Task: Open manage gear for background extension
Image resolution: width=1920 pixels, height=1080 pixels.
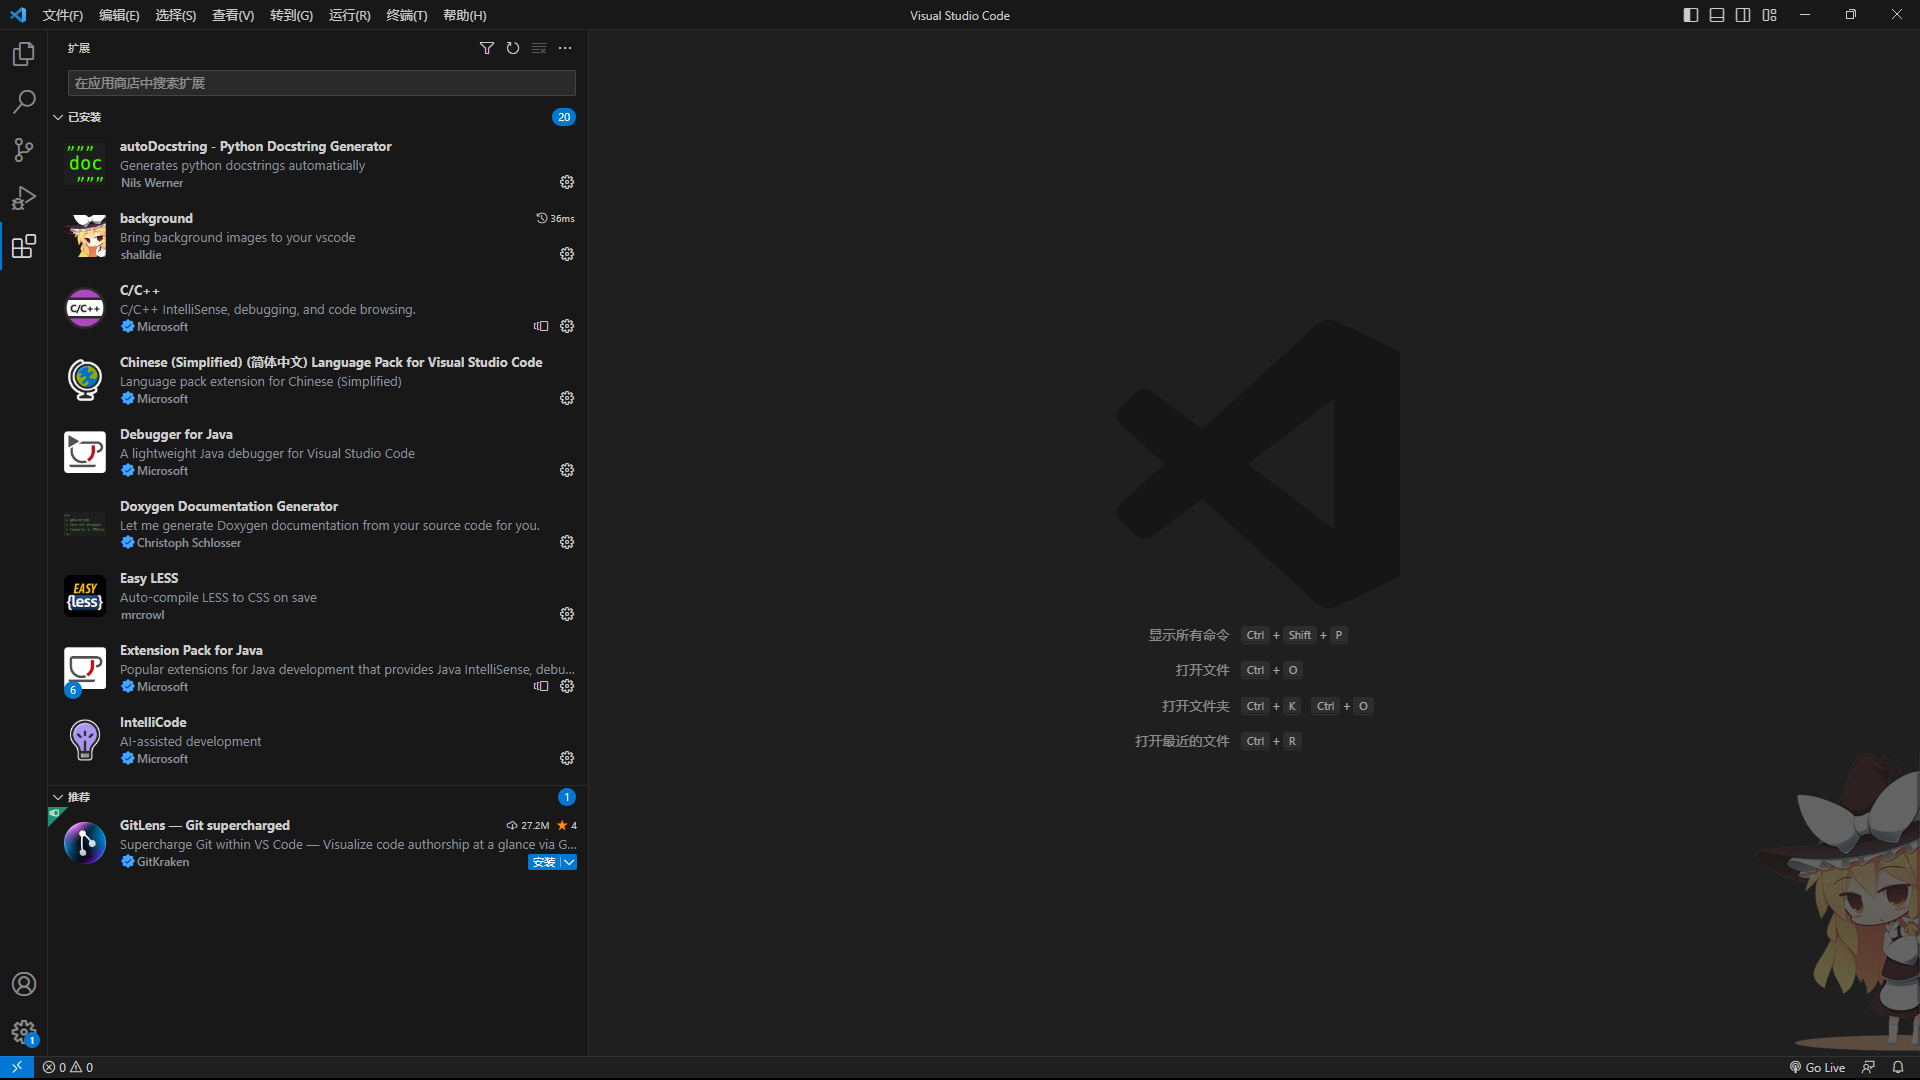Action: point(567,254)
